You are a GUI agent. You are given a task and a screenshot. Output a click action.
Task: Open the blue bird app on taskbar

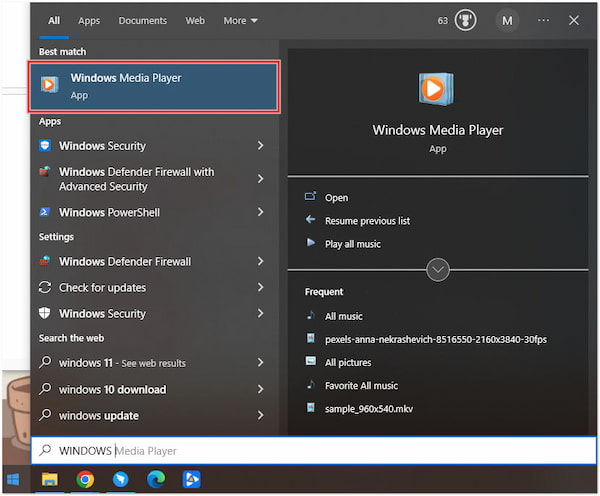point(121,479)
